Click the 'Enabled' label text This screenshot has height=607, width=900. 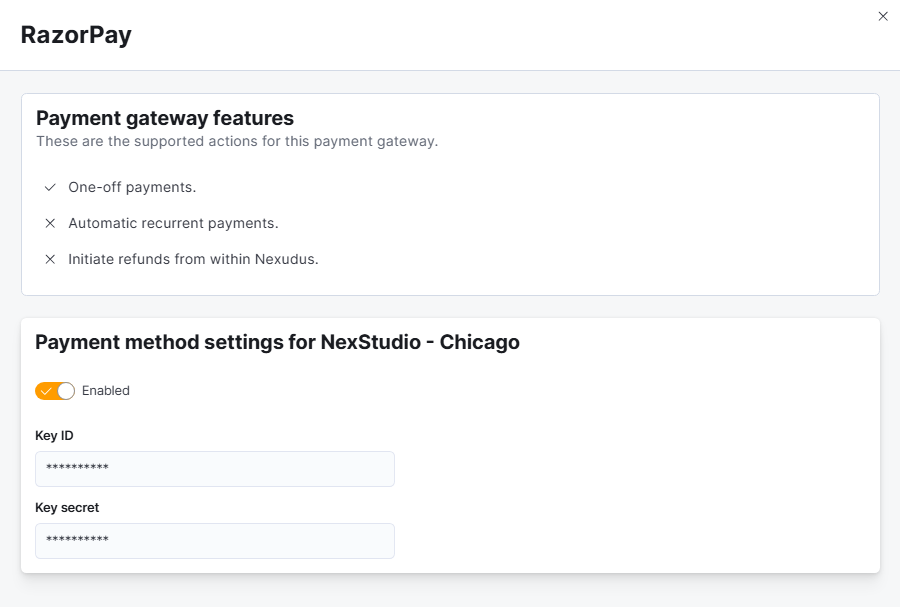click(106, 391)
